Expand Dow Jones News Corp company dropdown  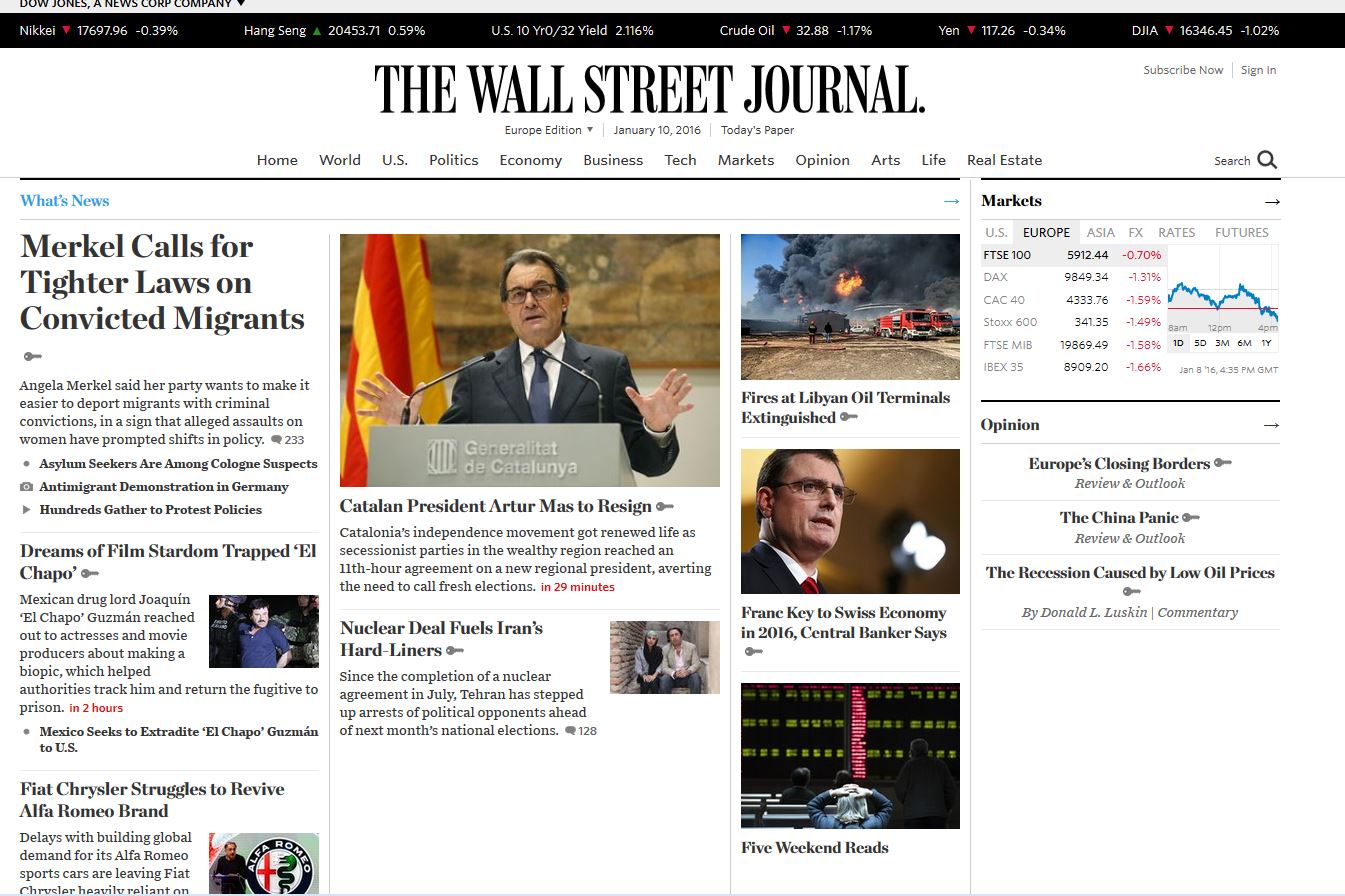241,4
